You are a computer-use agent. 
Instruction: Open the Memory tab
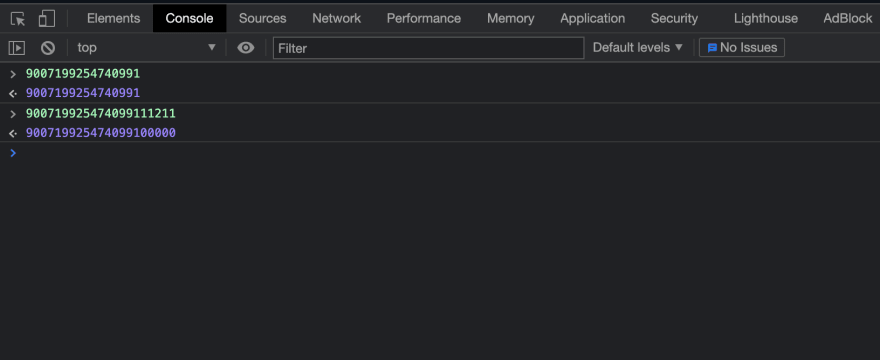tap(510, 19)
